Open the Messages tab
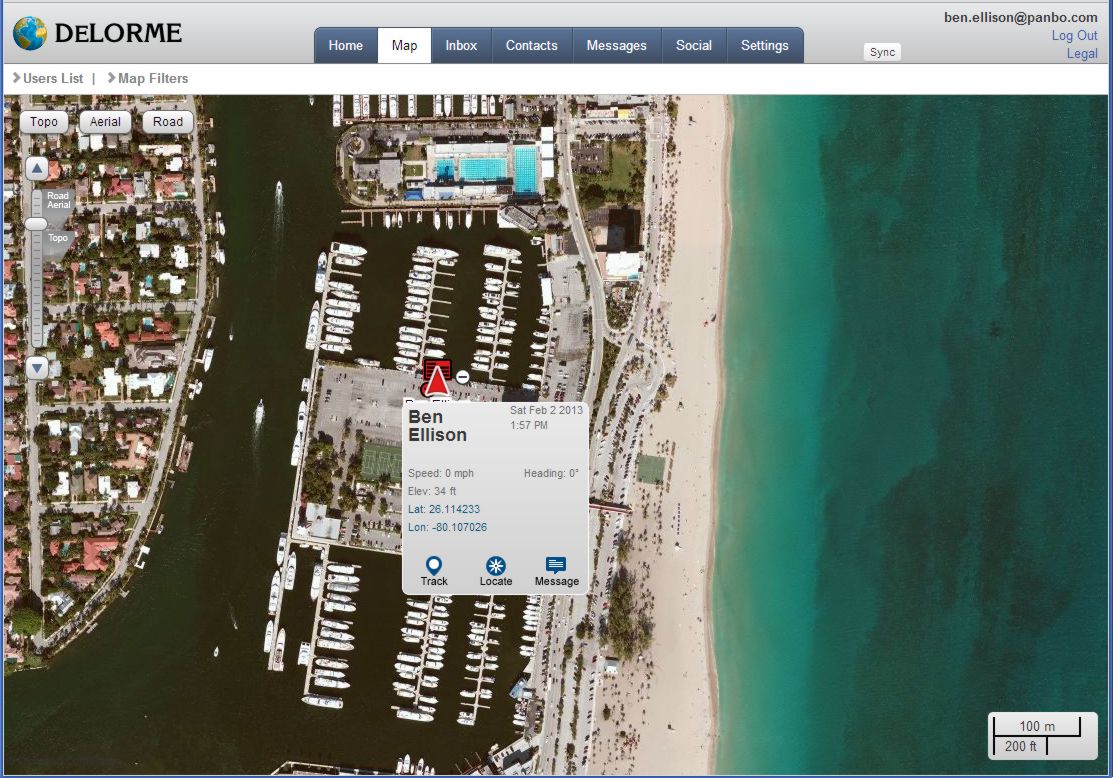 [617, 45]
